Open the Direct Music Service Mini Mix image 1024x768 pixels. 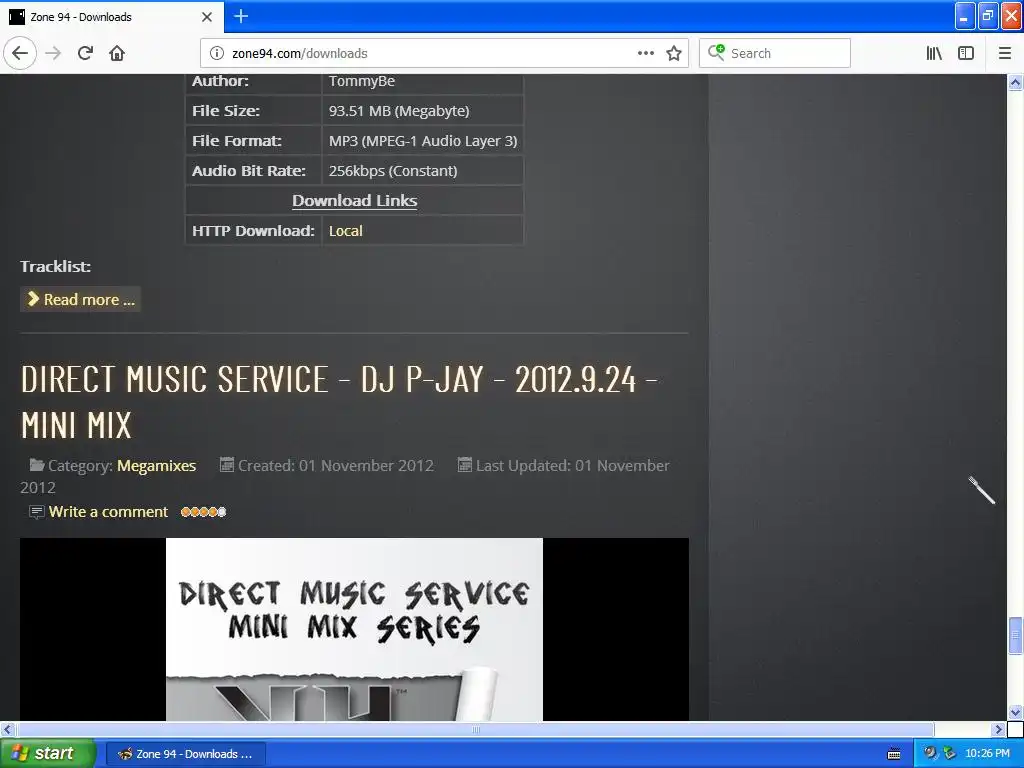tap(354, 630)
